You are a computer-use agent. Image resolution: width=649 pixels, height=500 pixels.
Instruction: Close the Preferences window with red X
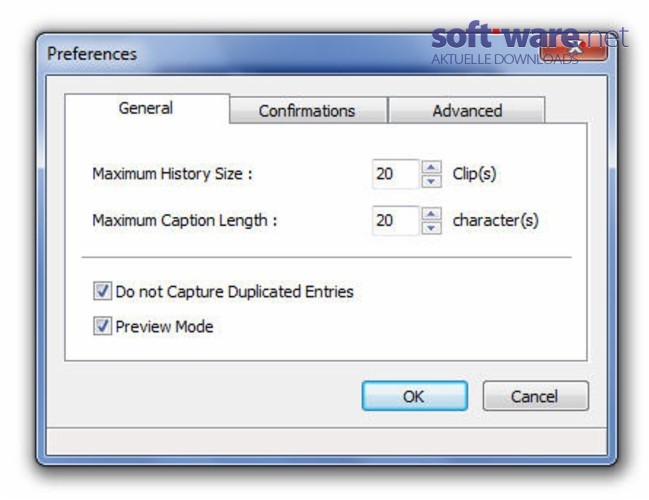(574, 50)
